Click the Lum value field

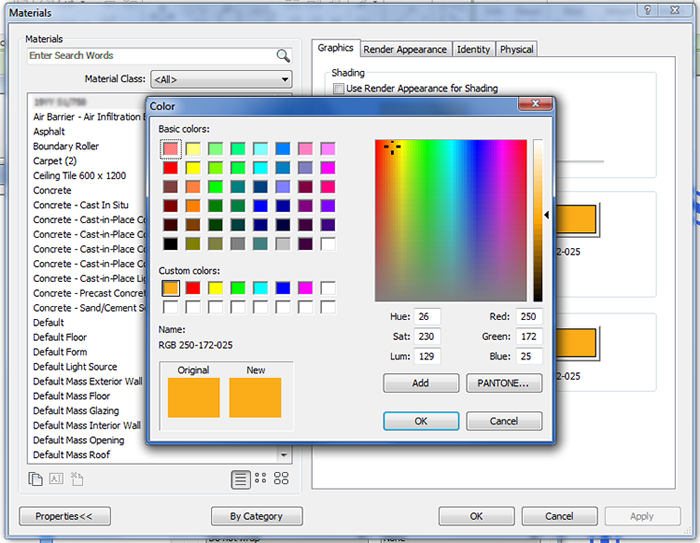click(x=427, y=356)
